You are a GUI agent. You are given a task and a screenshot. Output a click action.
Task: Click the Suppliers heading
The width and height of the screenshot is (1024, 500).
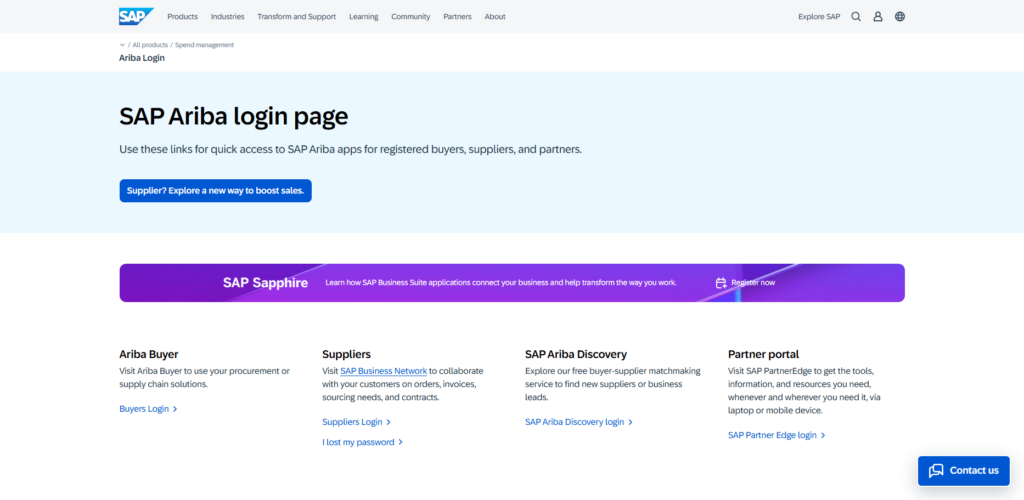pyautogui.click(x=346, y=354)
